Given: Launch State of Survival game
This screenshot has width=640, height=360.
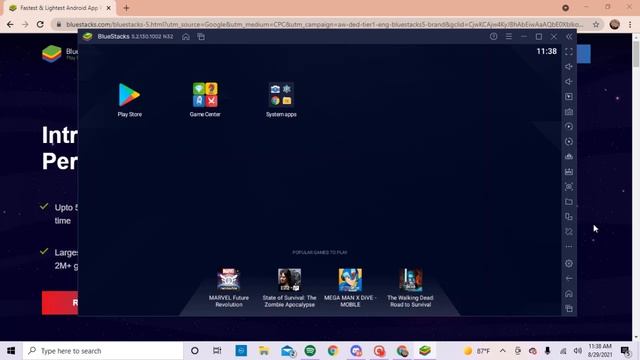Looking at the screenshot, I should pyautogui.click(x=289, y=288).
